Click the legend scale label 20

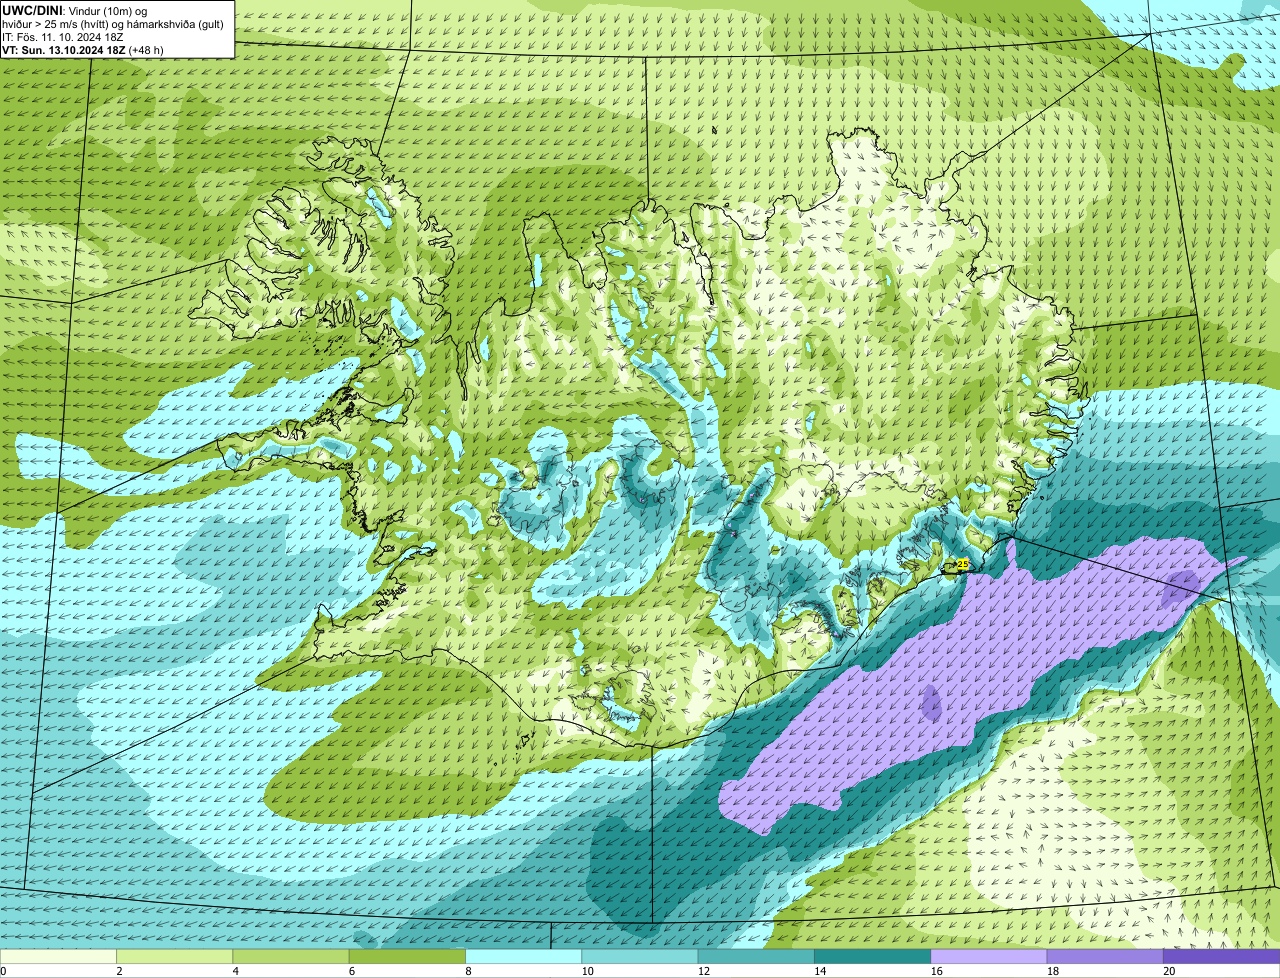coord(1169,971)
